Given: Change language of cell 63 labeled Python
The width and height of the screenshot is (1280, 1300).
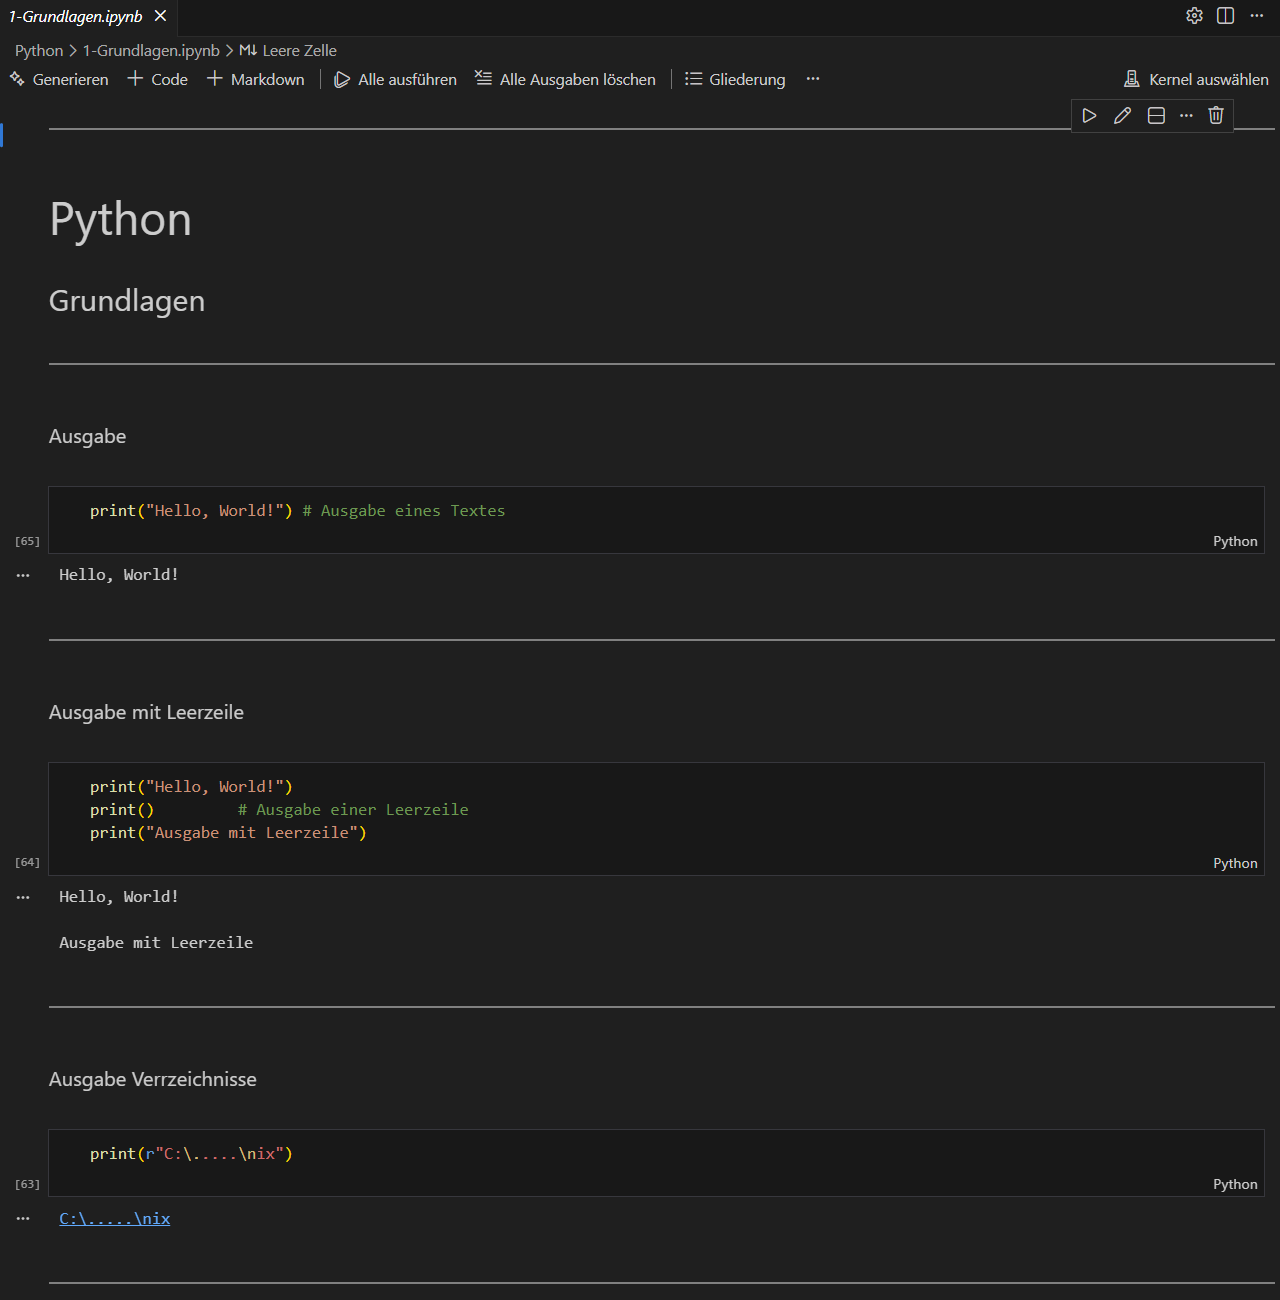Looking at the screenshot, I should click(1235, 1184).
